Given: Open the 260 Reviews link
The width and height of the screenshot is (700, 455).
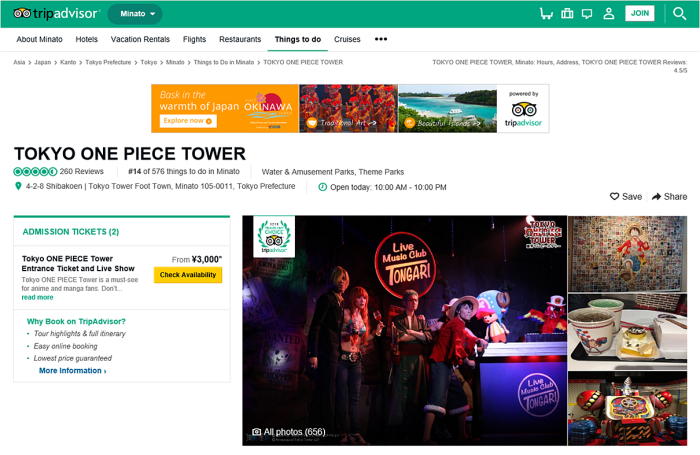Looking at the screenshot, I should (x=82, y=171).
